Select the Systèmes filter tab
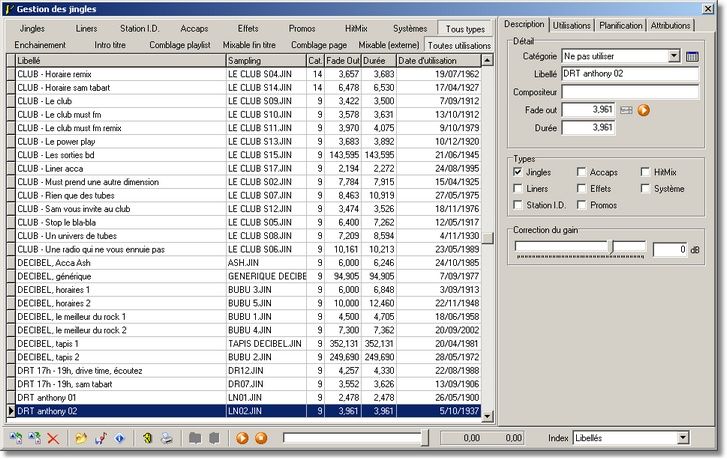 tap(410, 29)
